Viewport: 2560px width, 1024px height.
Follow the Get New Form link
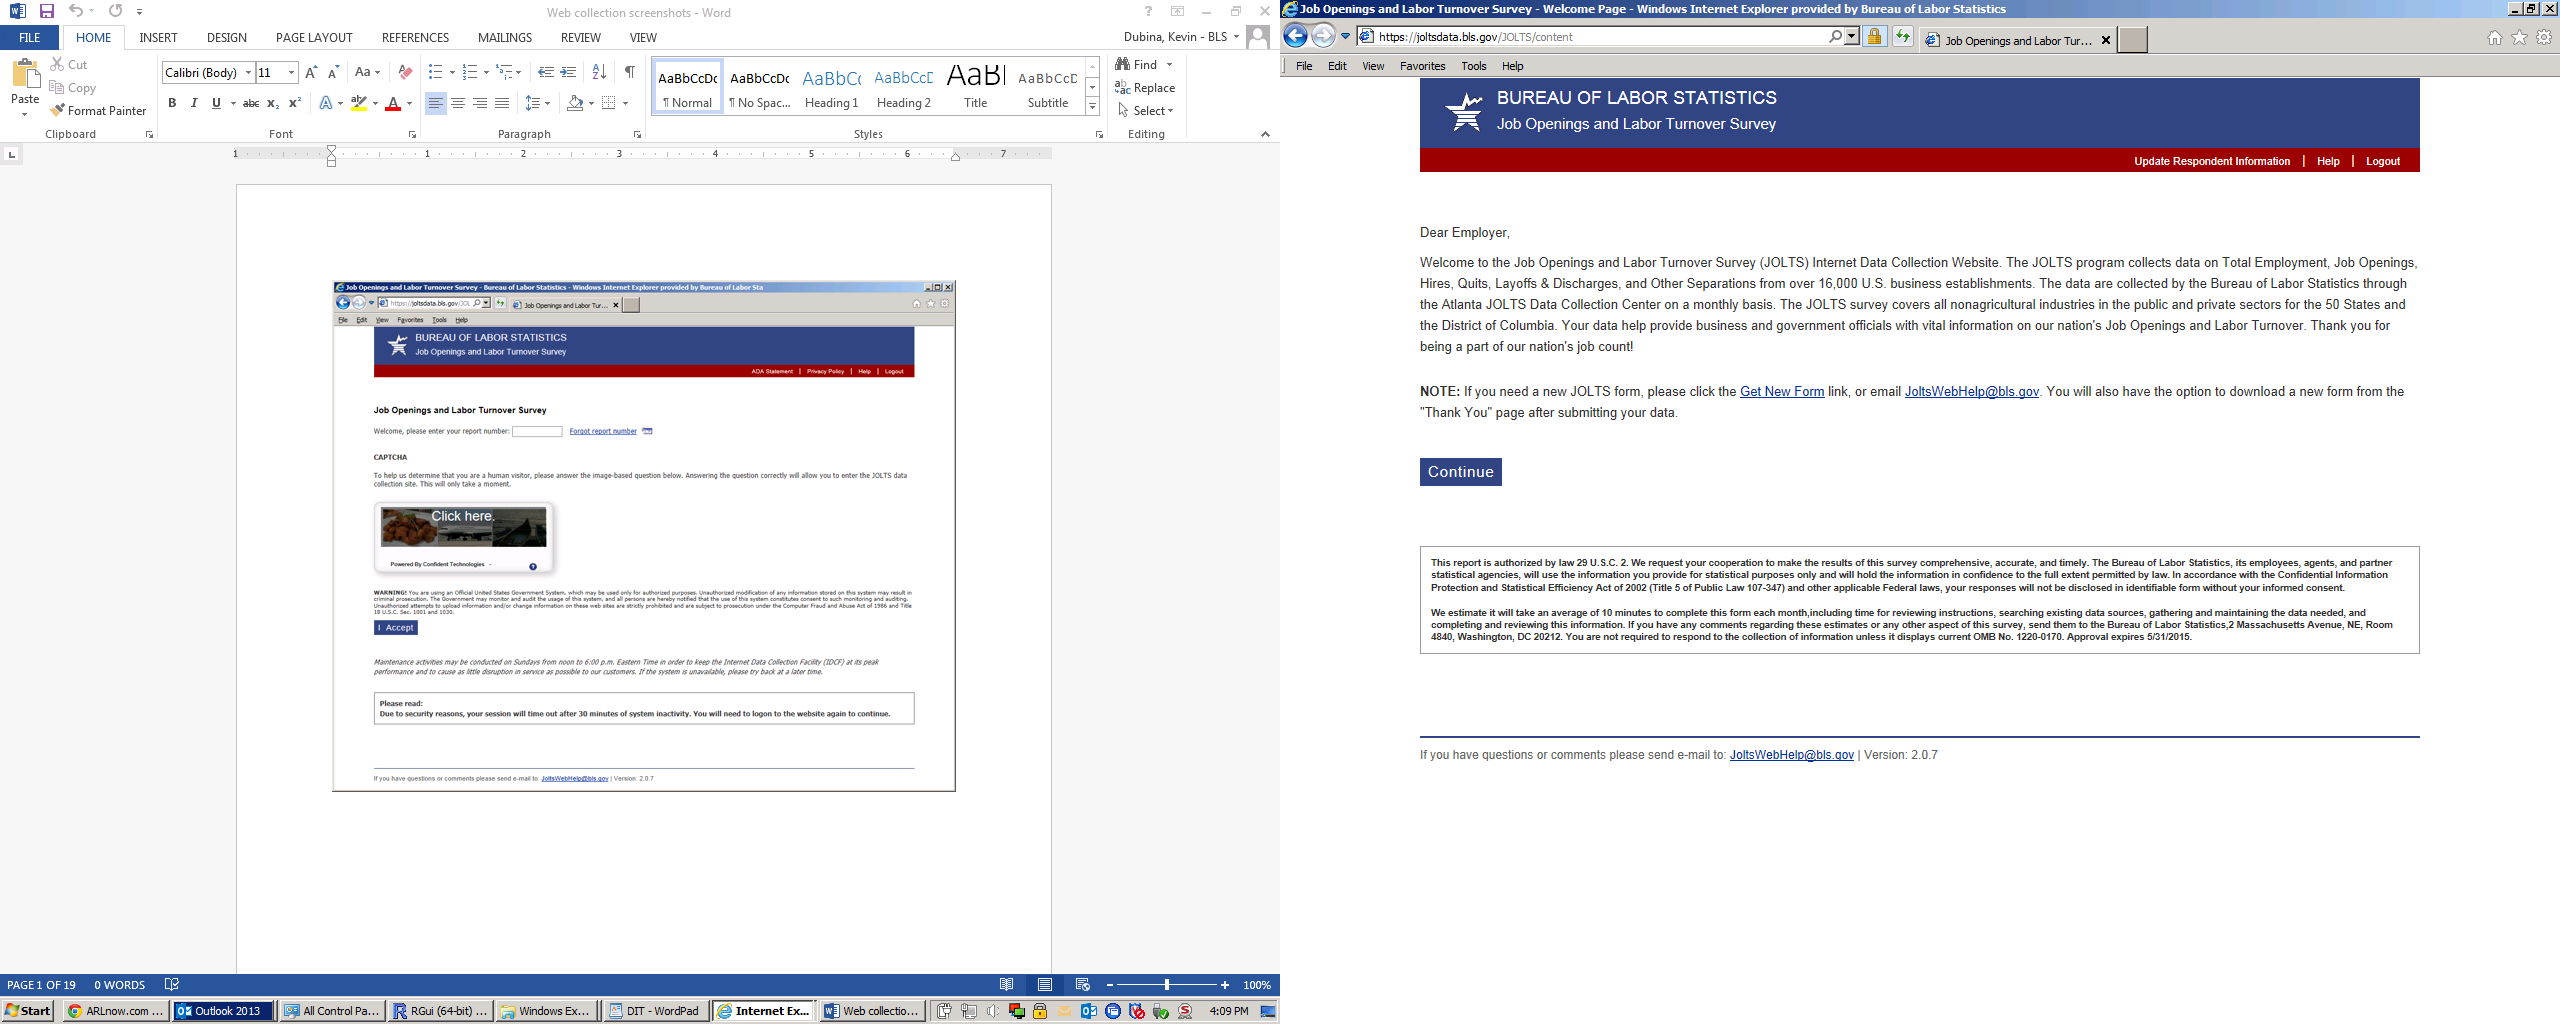[x=1782, y=392]
